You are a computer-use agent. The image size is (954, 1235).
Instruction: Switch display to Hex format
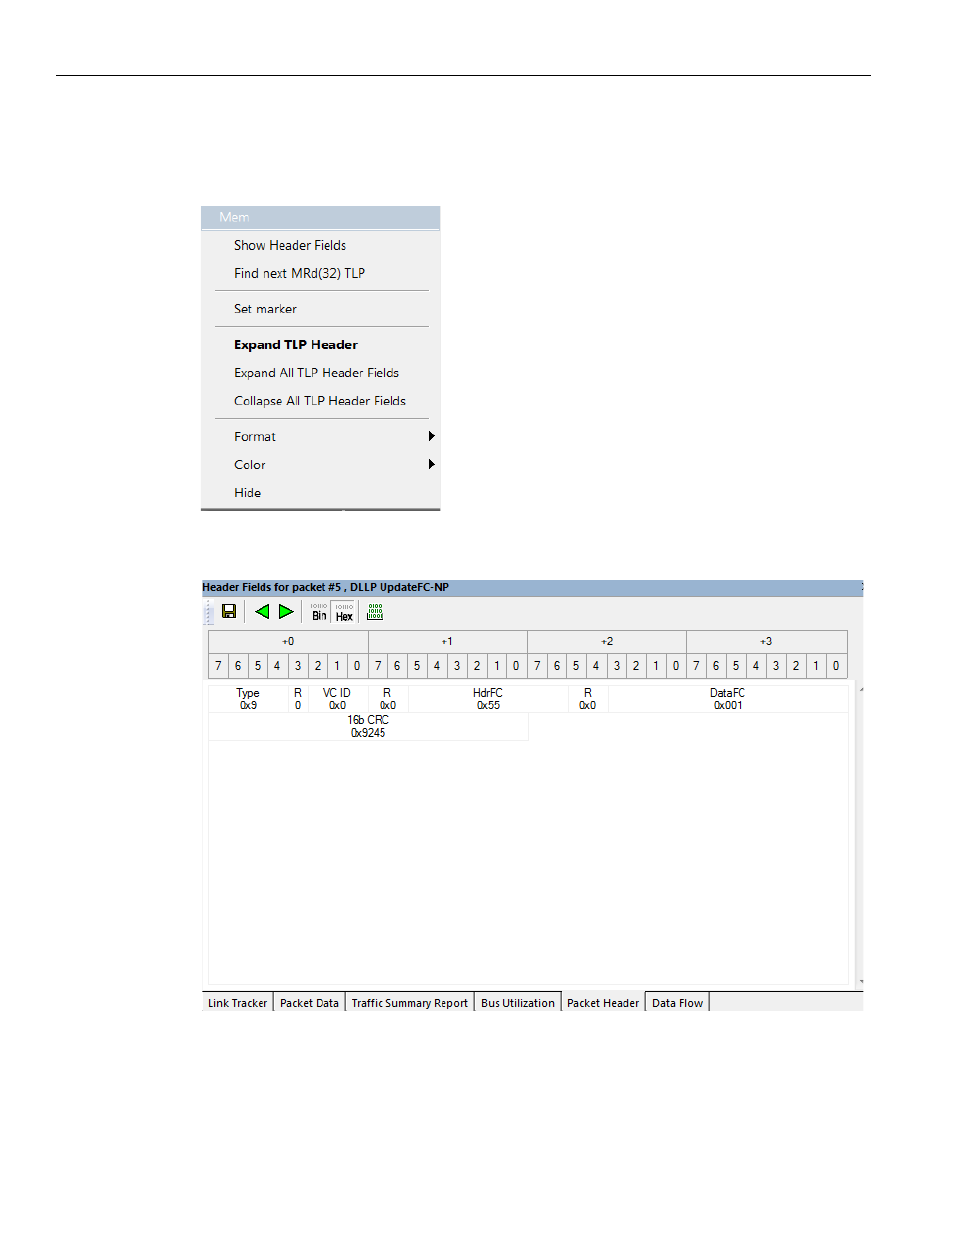344,612
